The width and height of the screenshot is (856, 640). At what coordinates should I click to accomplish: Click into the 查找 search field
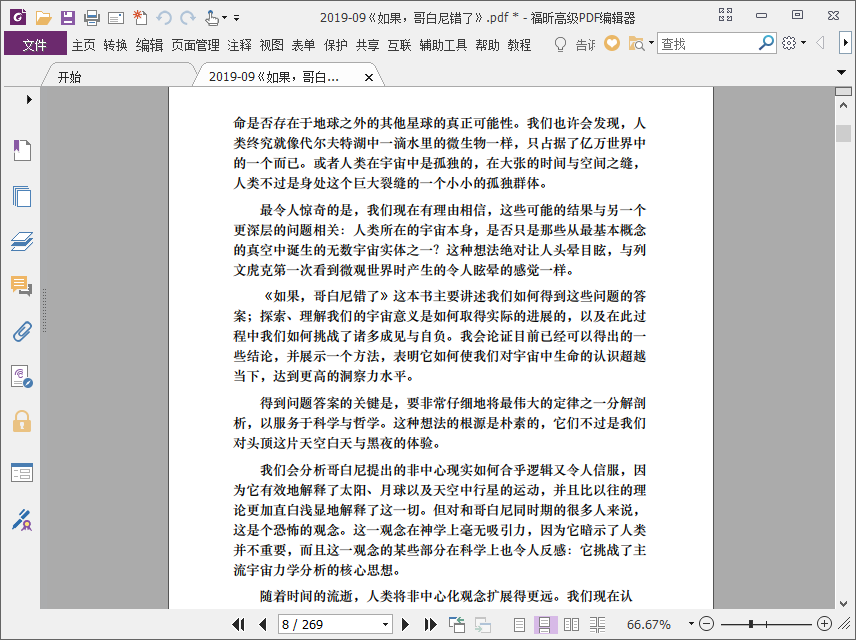[x=708, y=44]
